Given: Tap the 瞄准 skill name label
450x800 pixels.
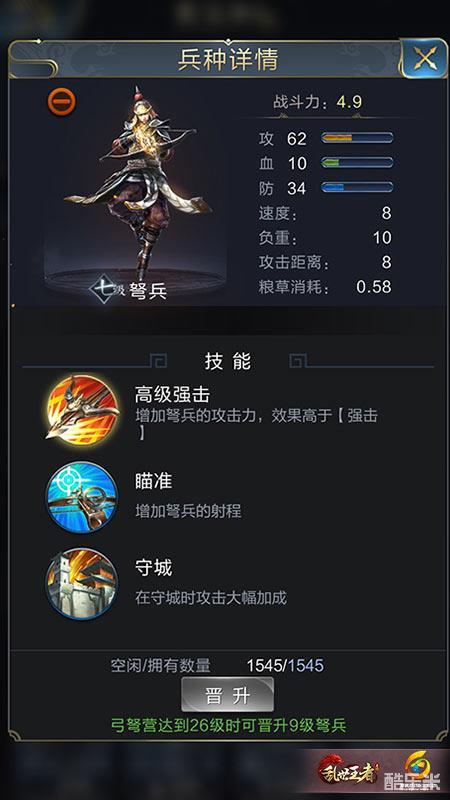Looking at the screenshot, I should 153,481.
